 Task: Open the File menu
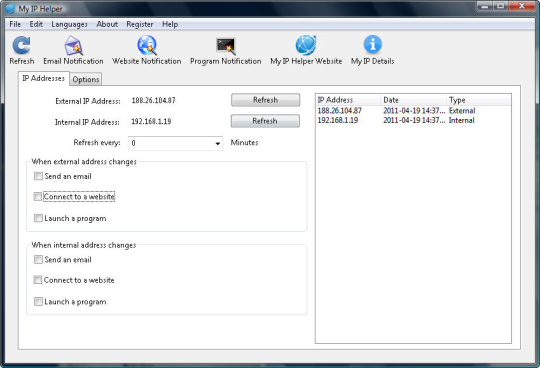pos(15,24)
